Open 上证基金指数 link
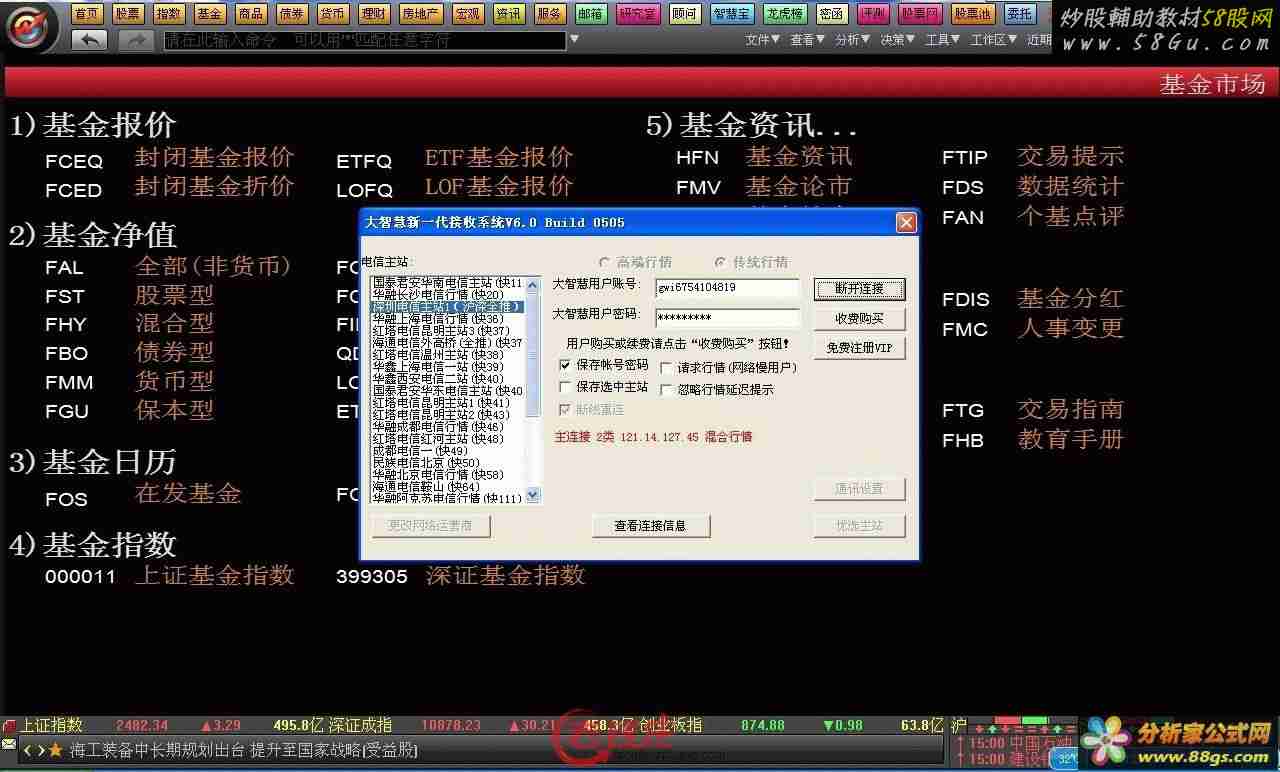The image size is (1280, 772). click(x=214, y=575)
